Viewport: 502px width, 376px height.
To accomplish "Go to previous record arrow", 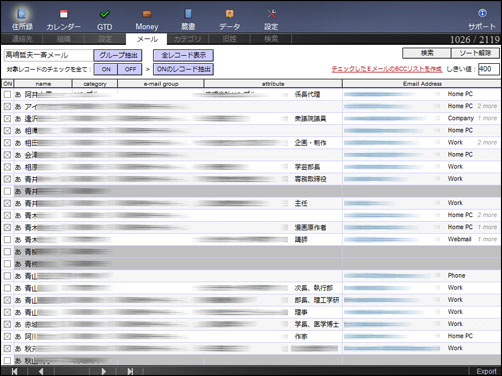I will pos(41,371).
